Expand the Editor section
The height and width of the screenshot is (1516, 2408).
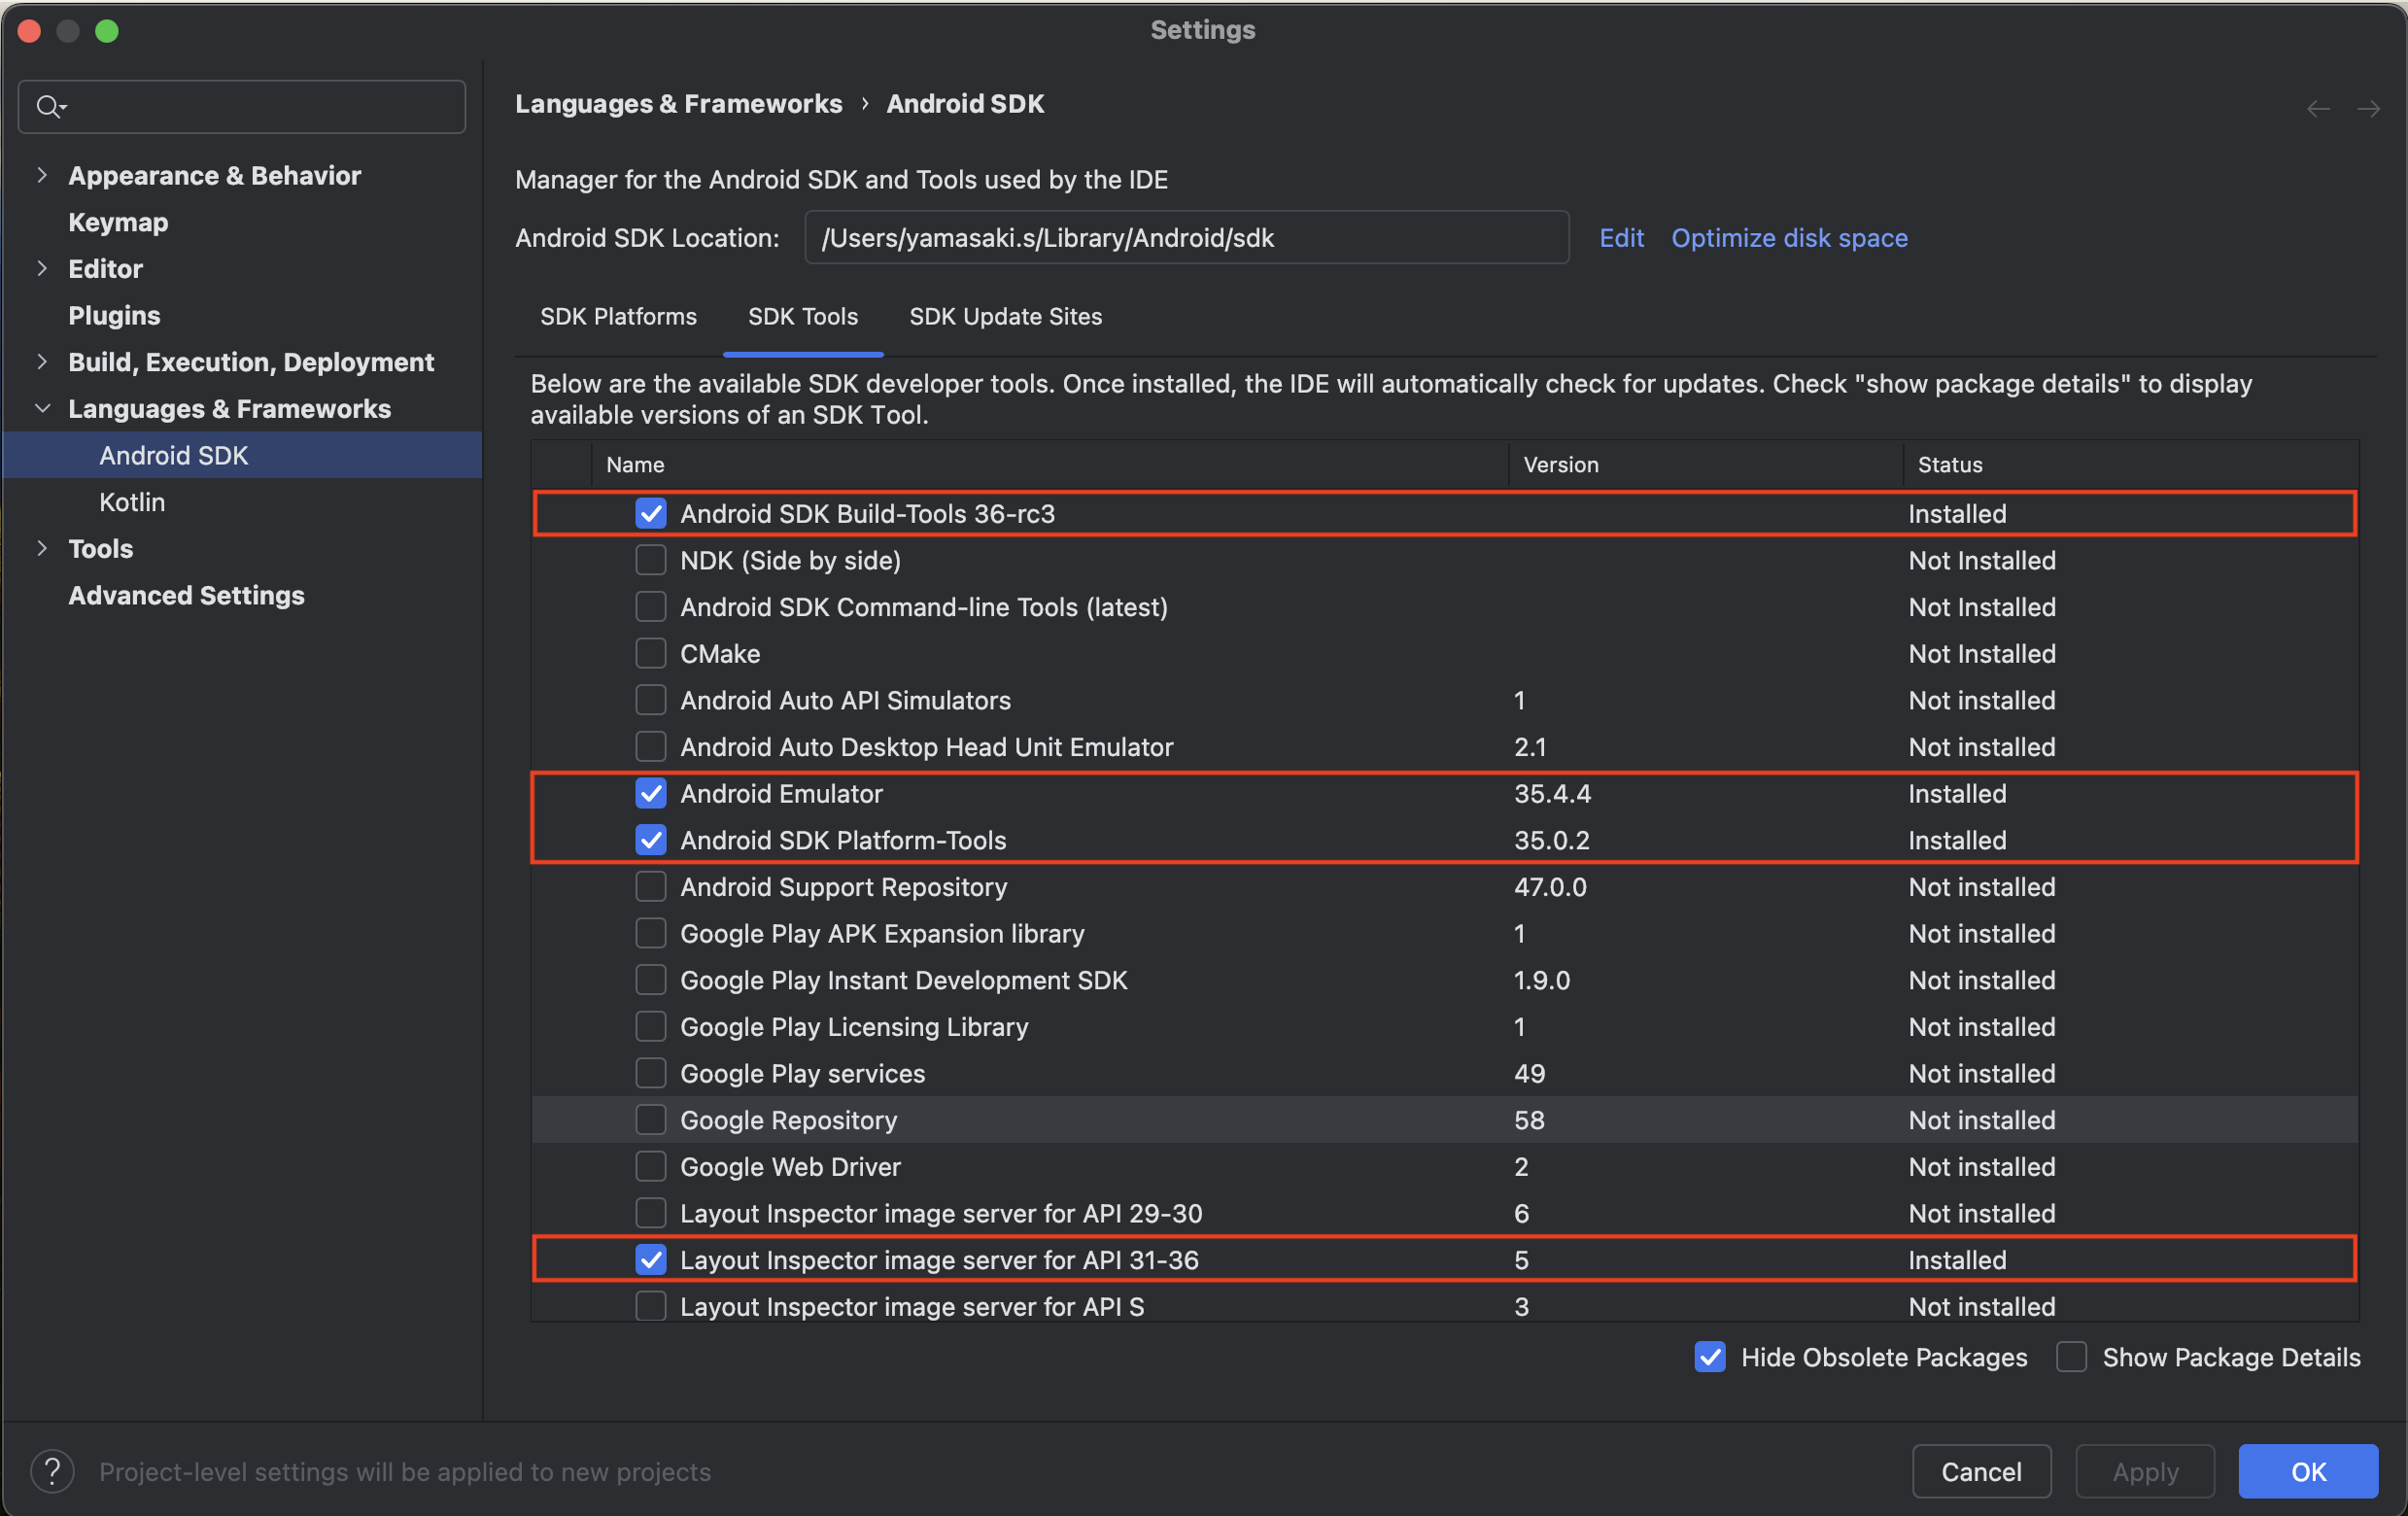click(42, 268)
